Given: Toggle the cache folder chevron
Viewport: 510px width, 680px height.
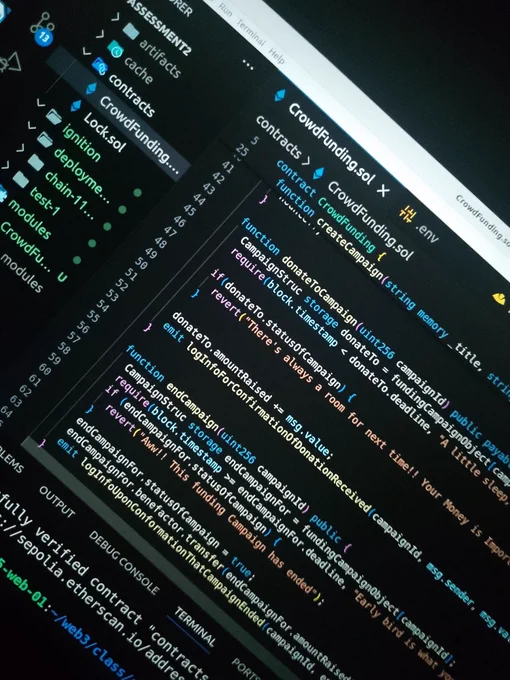Looking at the screenshot, I should click(101, 34).
